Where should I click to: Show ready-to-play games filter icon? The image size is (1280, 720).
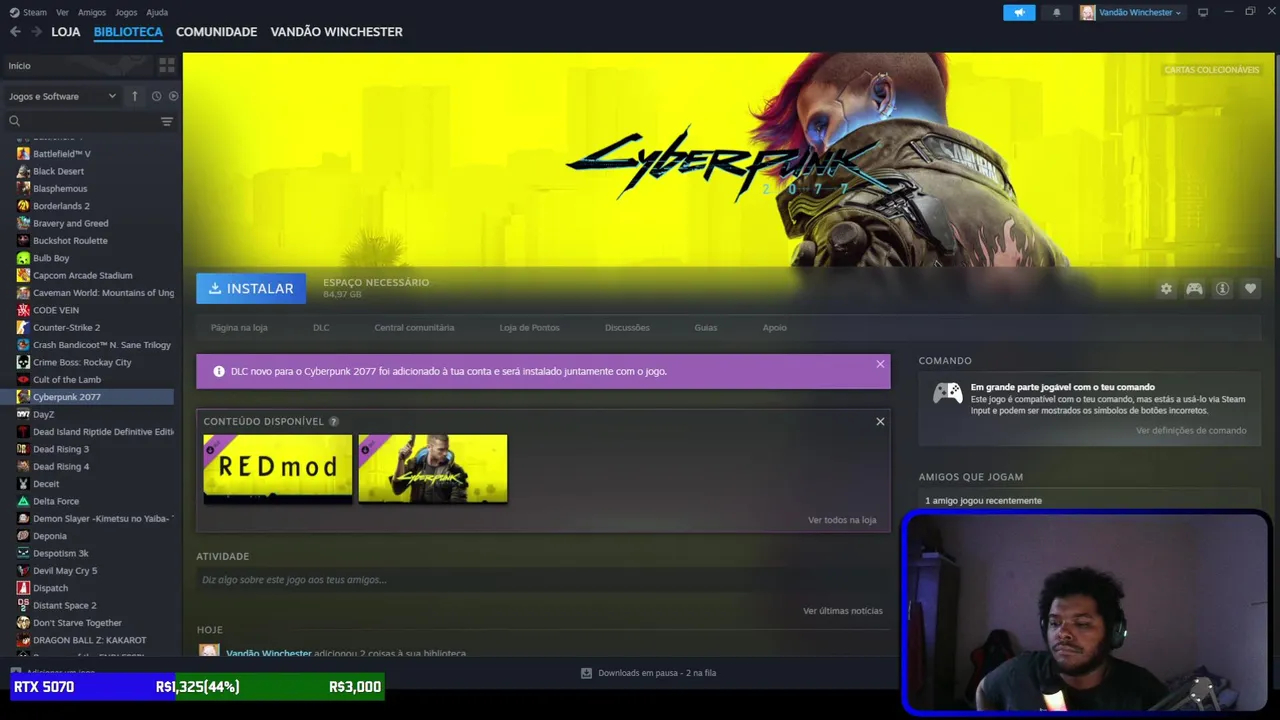[x=173, y=96]
